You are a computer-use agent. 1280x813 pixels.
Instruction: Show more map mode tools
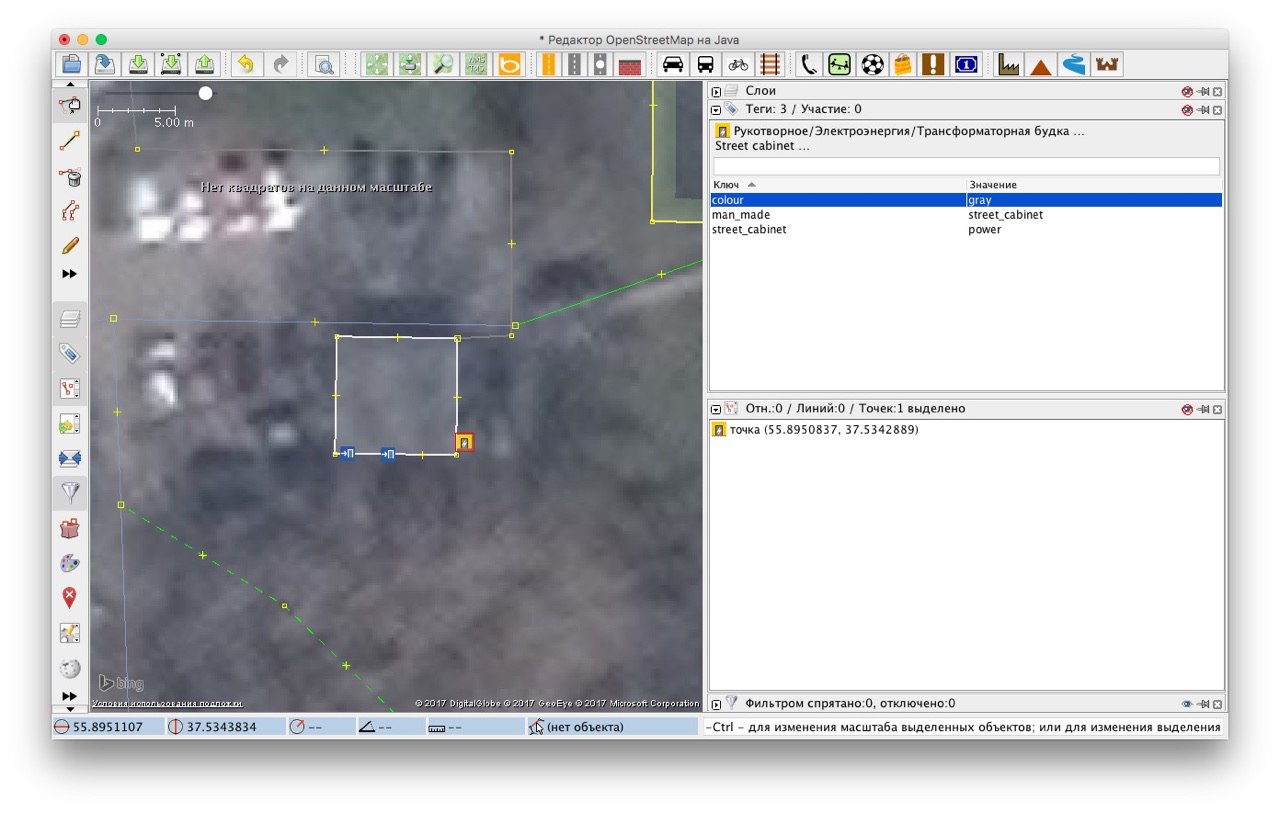click(x=70, y=274)
